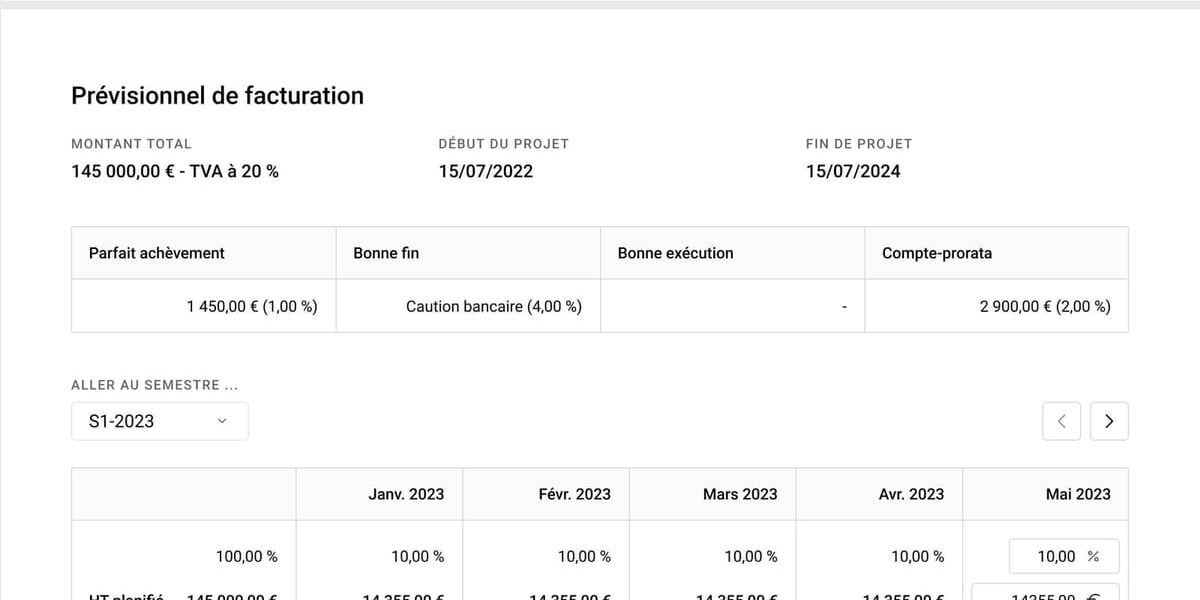Image resolution: width=1200 pixels, height=600 pixels.
Task: Click the Parfait achèvement header cell
Action: coord(157,253)
